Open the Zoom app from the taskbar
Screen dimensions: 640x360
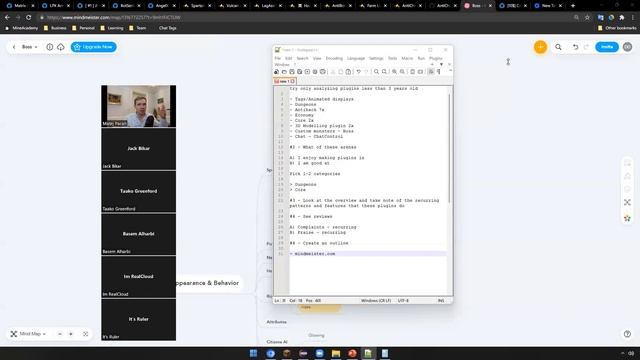[x=320, y=353]
